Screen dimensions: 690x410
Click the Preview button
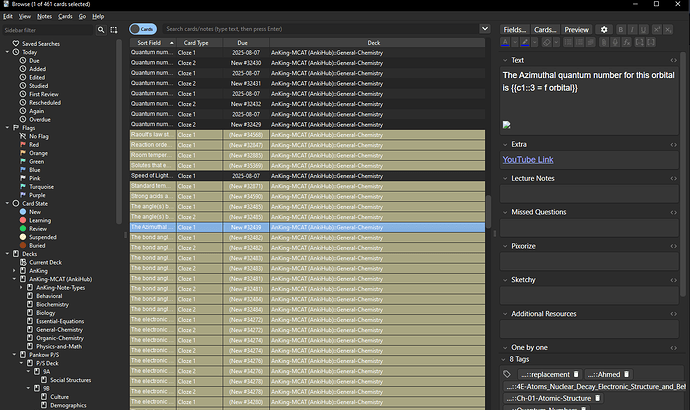click(x=577, y=30)
